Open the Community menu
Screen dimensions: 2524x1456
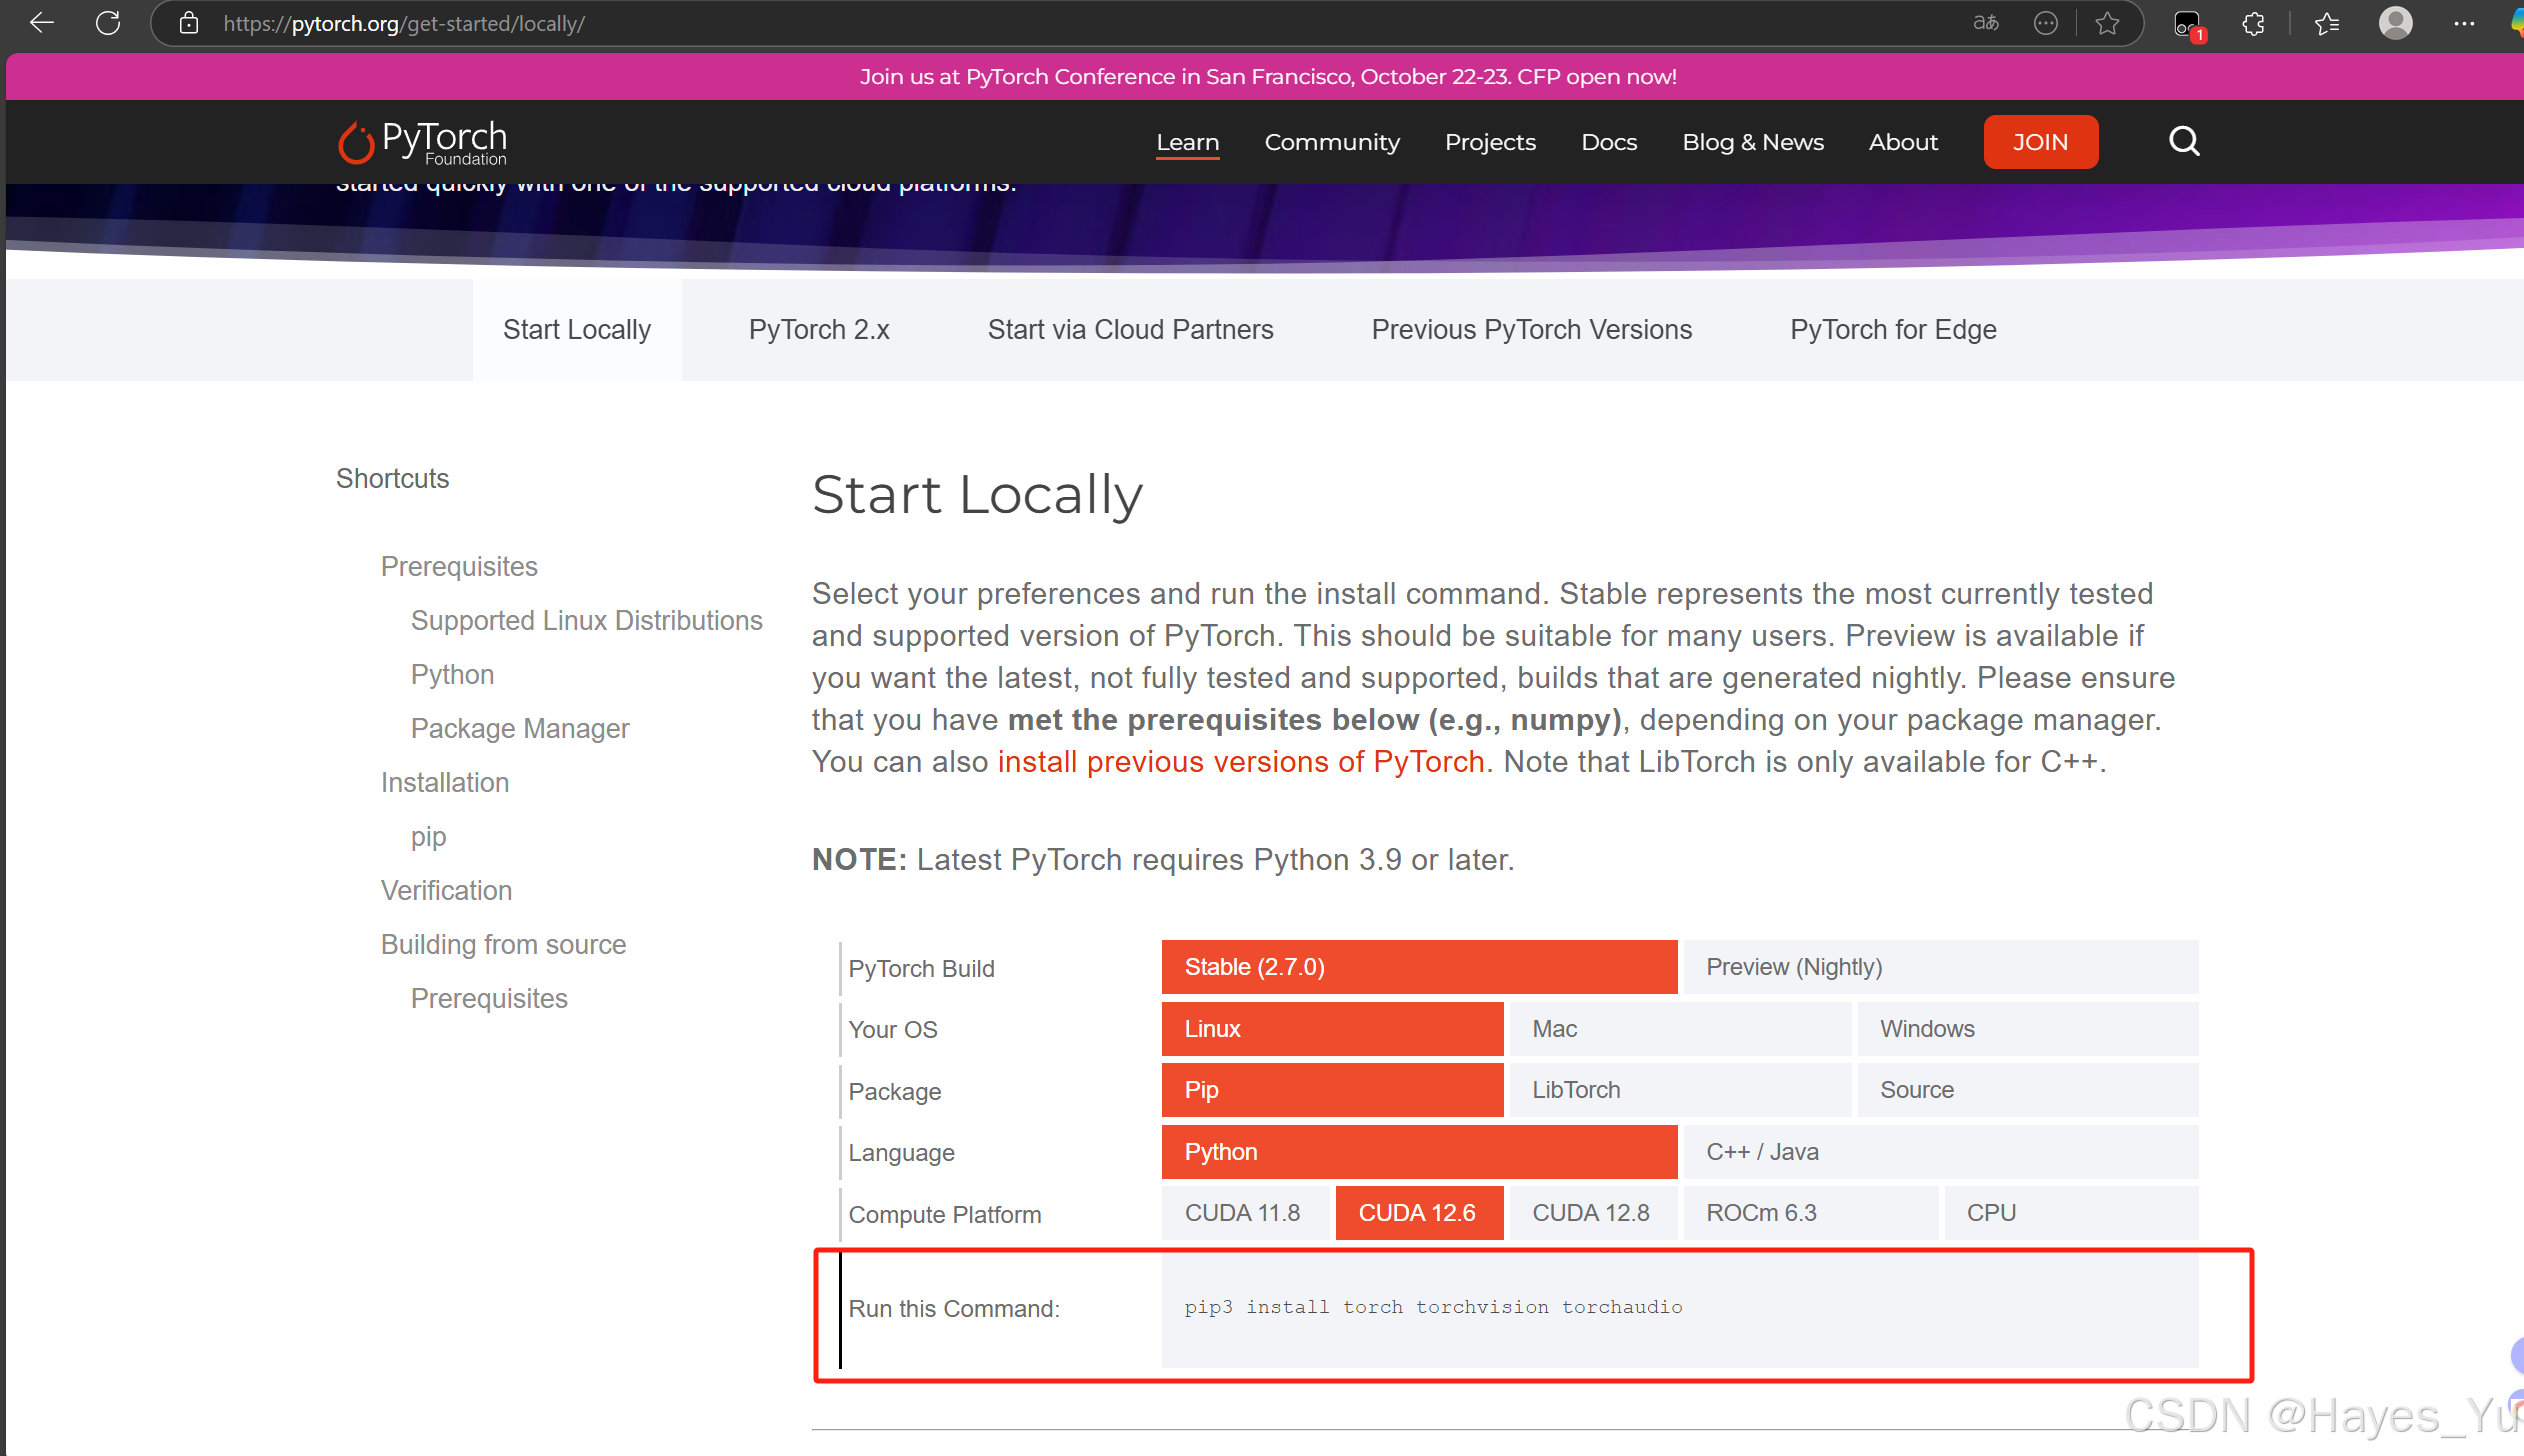1332,142
